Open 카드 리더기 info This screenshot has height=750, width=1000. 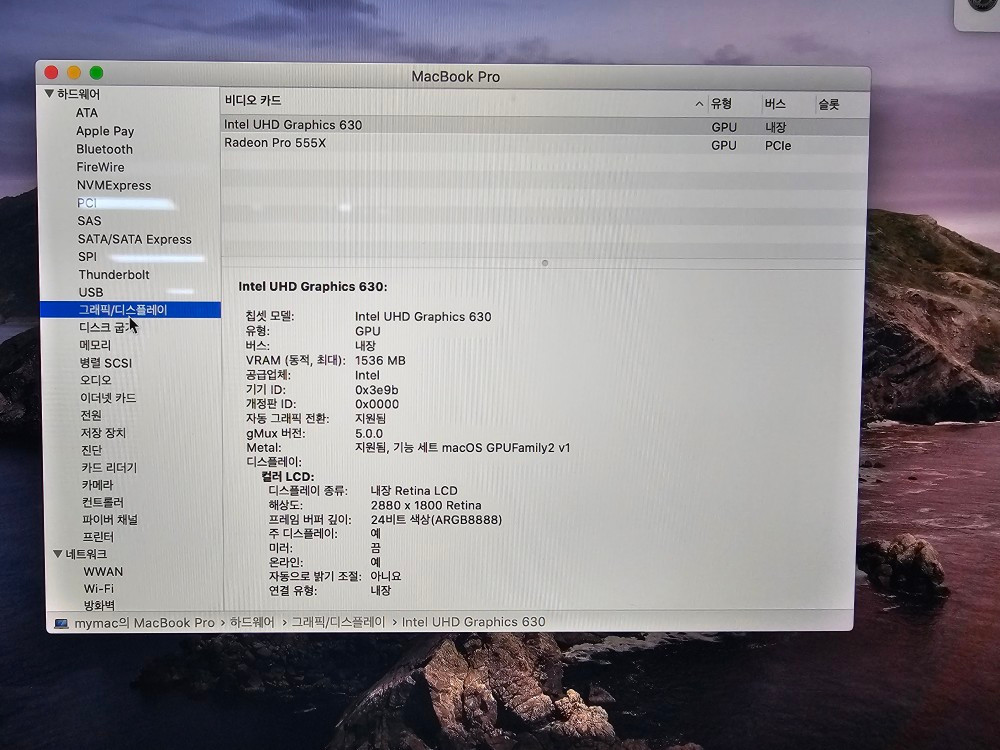point(109,467)
